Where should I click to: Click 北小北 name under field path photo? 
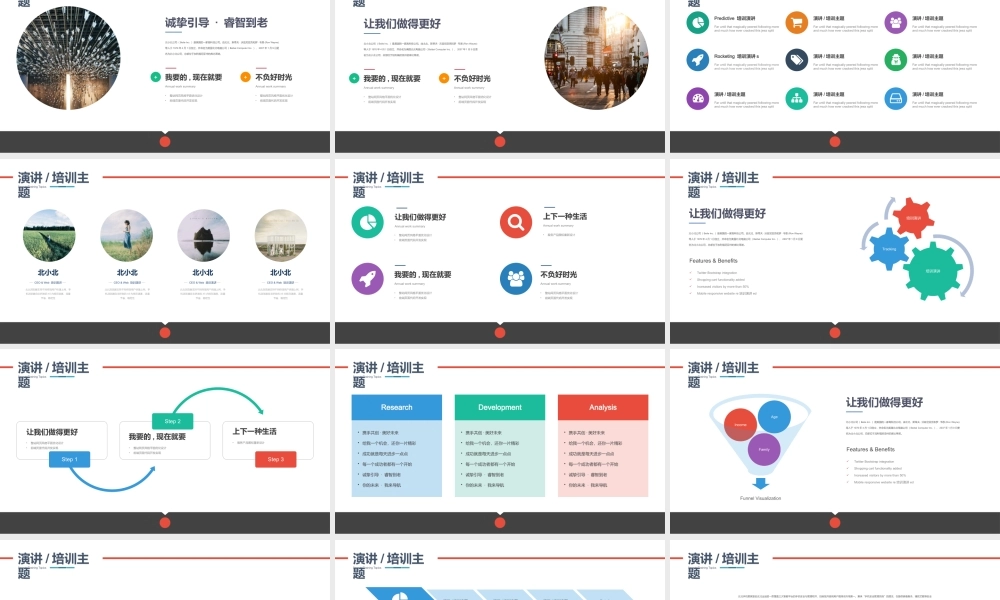[48, 272]
